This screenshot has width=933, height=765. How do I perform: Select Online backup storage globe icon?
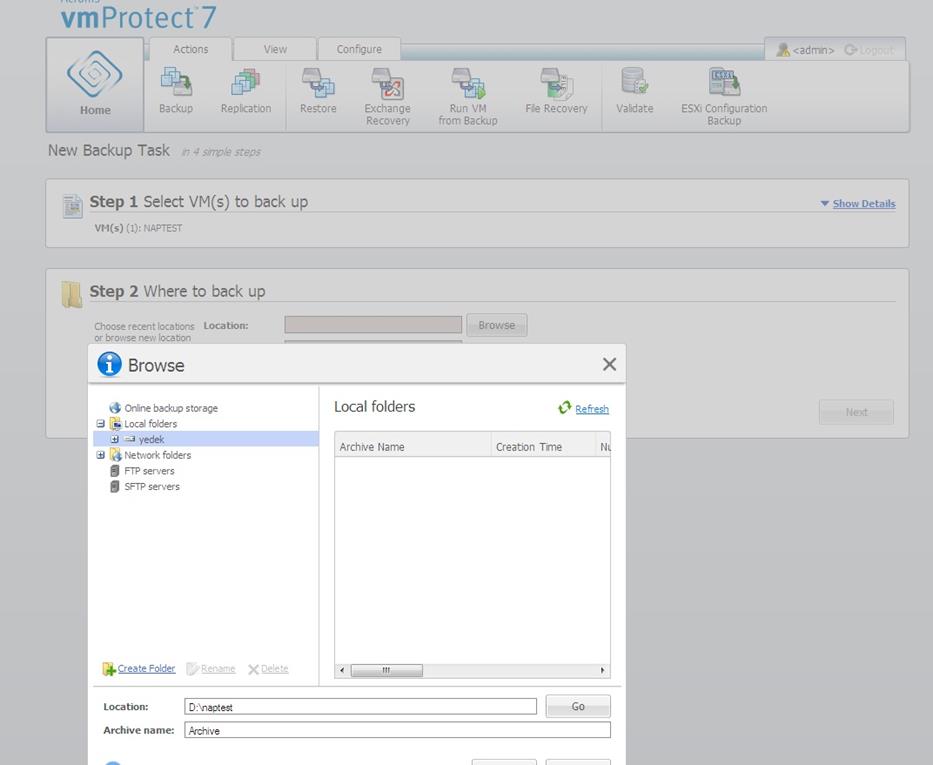[115, 408]
